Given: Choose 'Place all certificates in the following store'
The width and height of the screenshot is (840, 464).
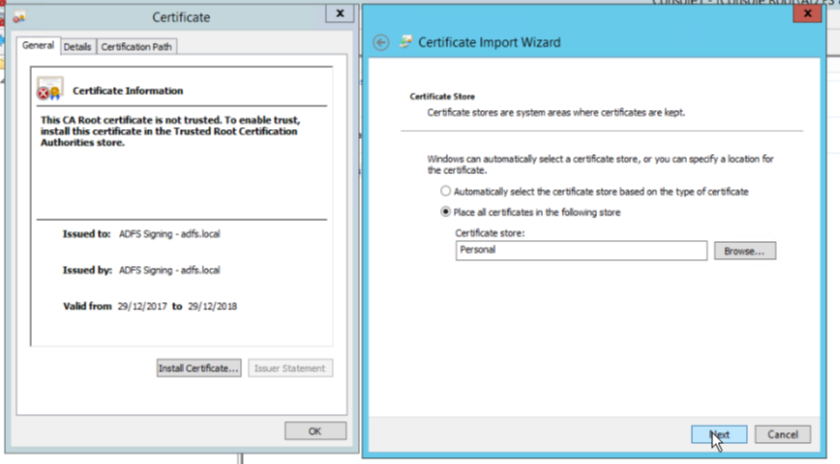Looking at the screenshot, I should (x=445, y=212).
